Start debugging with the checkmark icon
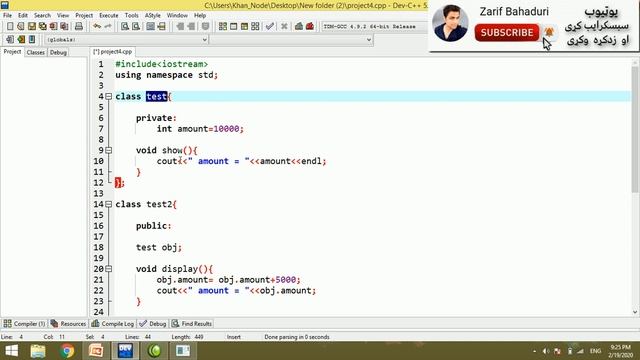The width and height of the screenshot is (640, 360). click(x=269, y=27)
